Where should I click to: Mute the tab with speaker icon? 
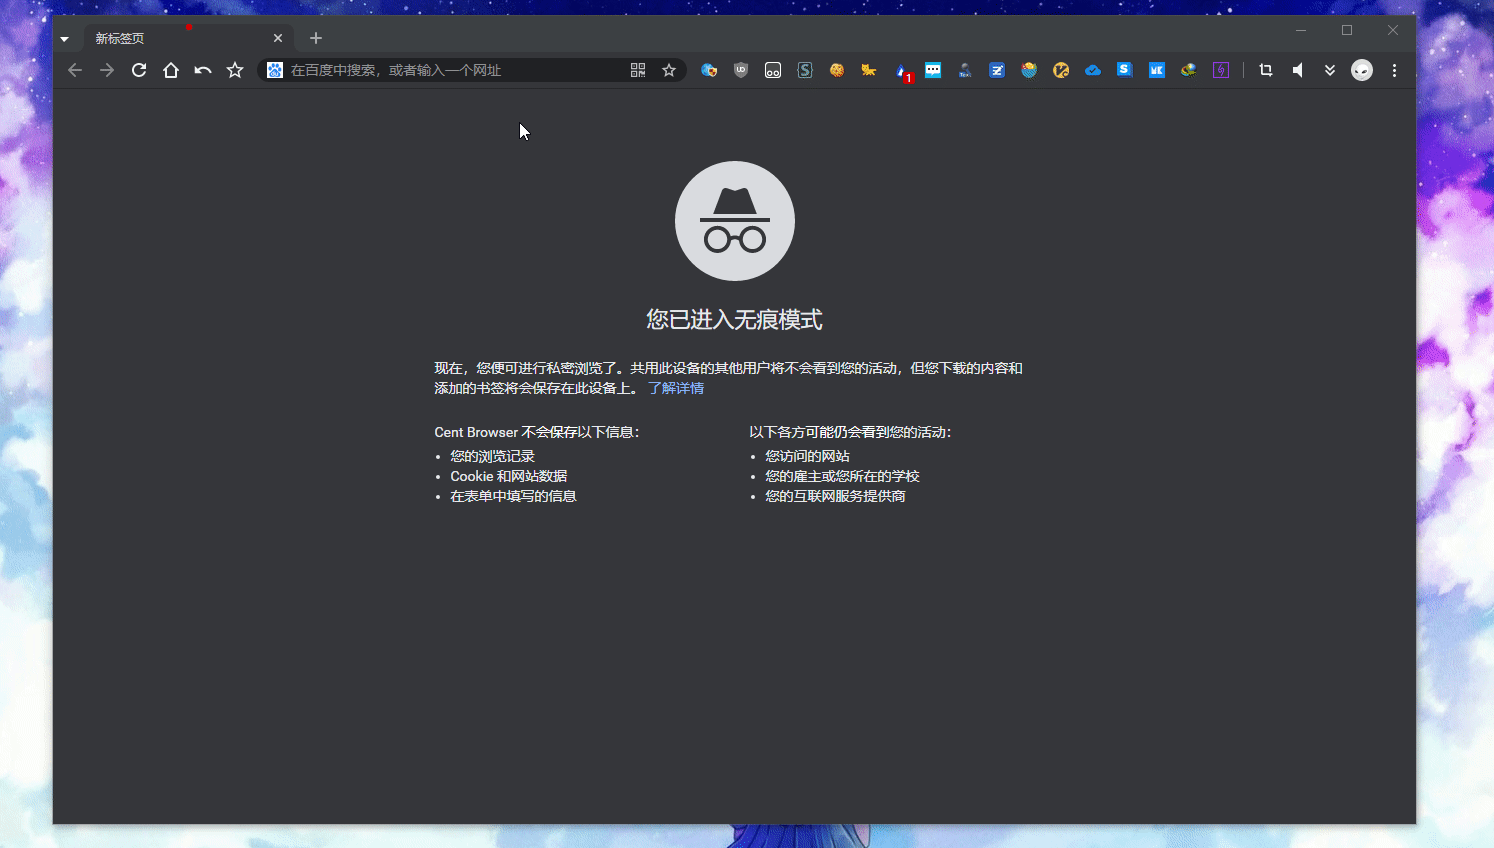[1298, 70]
